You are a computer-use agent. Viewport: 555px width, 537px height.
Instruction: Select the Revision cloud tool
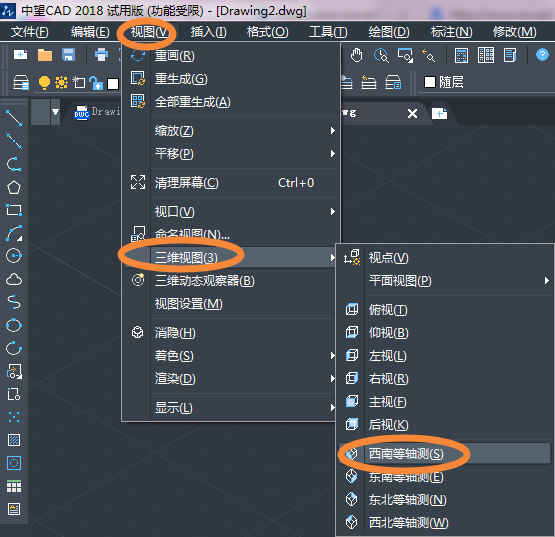coord(14,279)
